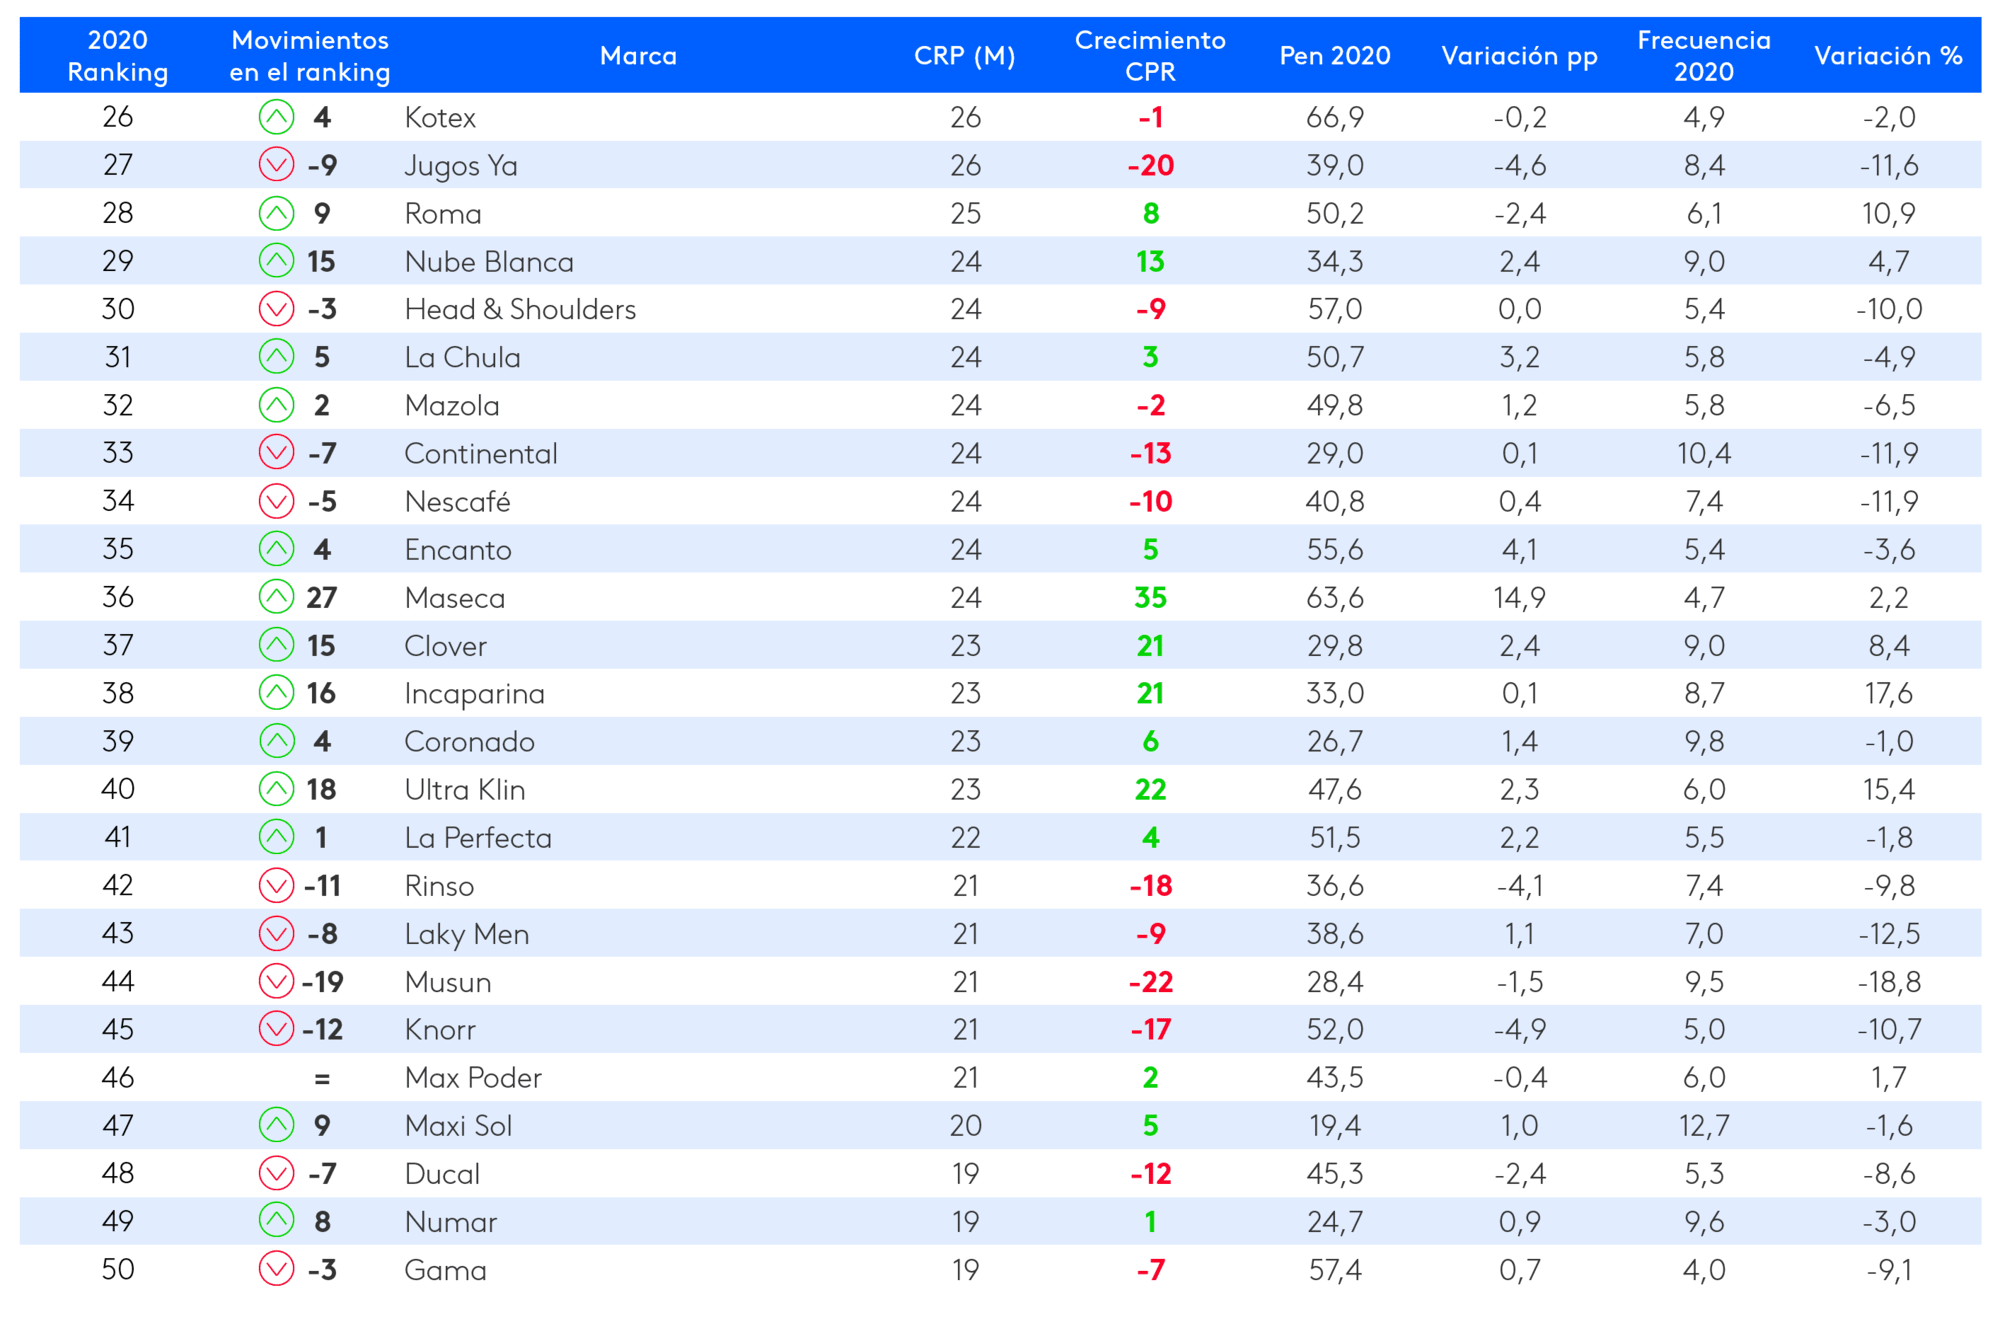Click the green up arrow in Maseca row
Screen dimensions: 2000x1324
[x=276, y=597]
